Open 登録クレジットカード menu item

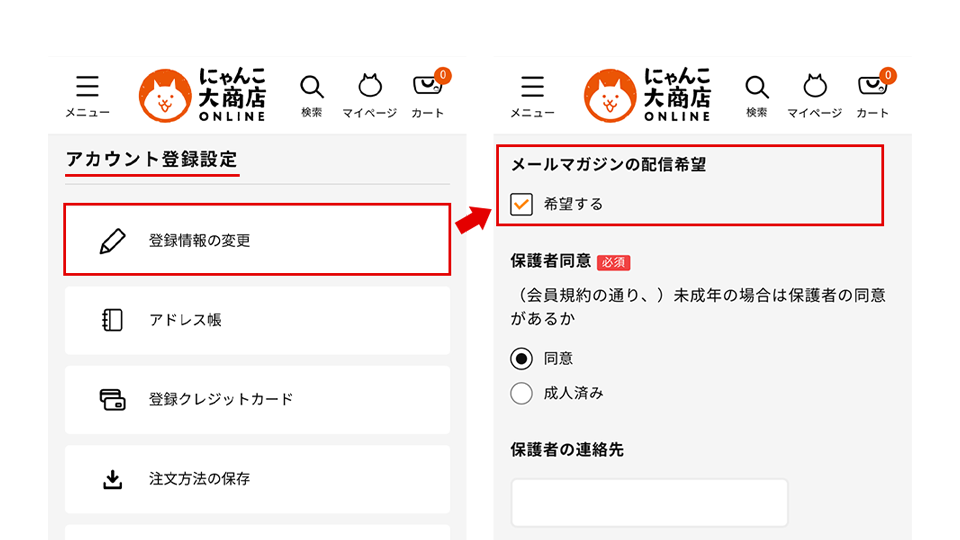click(x=257, y=399)
